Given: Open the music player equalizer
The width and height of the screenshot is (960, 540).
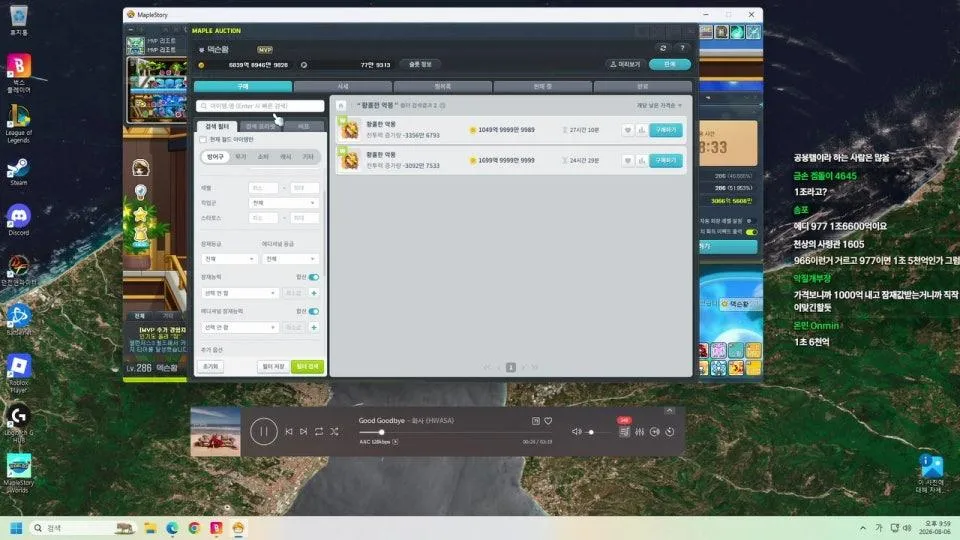Looking at the screenshot, I should (639, 432).
